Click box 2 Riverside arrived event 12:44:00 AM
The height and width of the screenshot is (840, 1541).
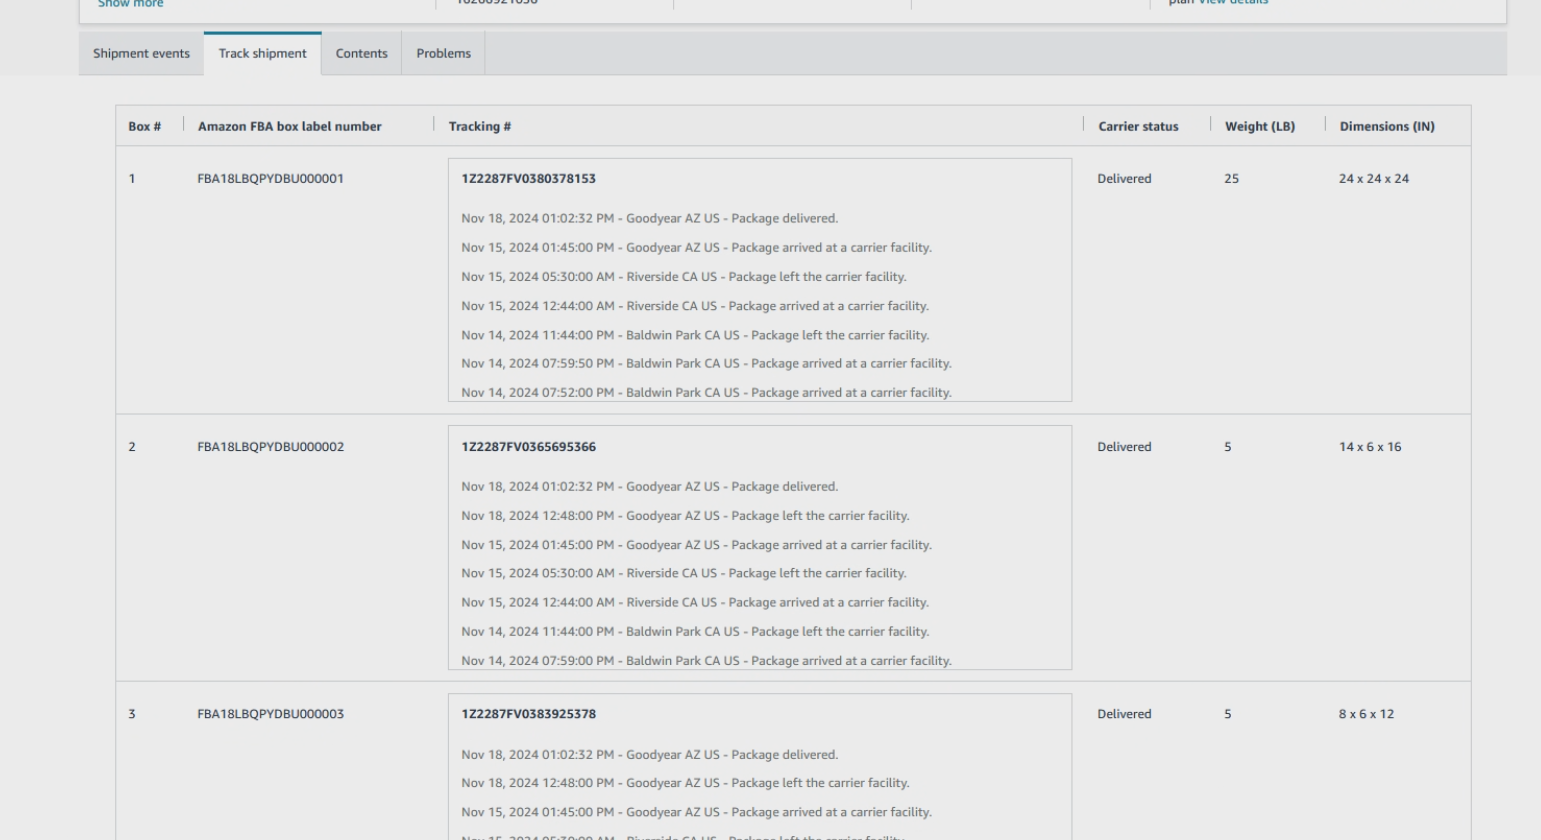695,602
